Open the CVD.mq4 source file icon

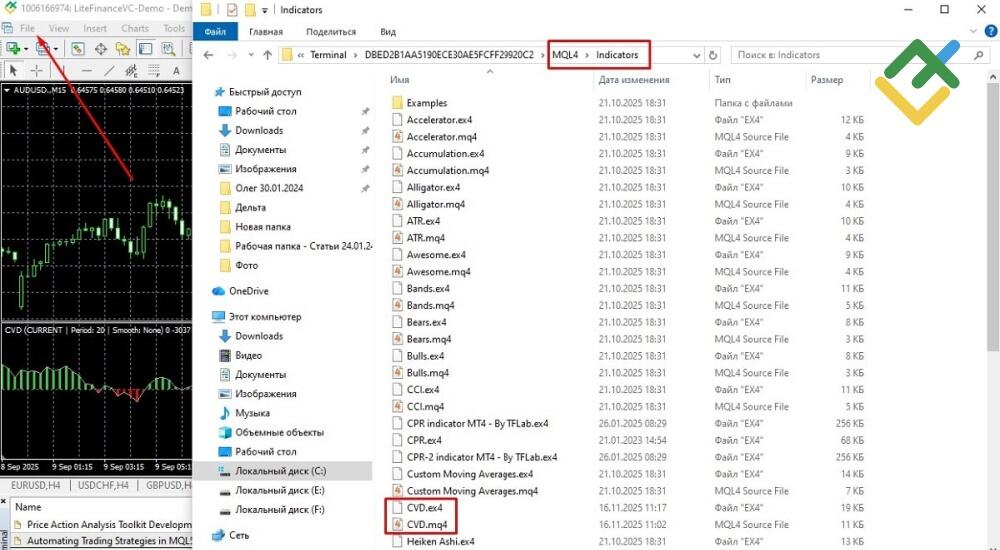pos(397,524)
